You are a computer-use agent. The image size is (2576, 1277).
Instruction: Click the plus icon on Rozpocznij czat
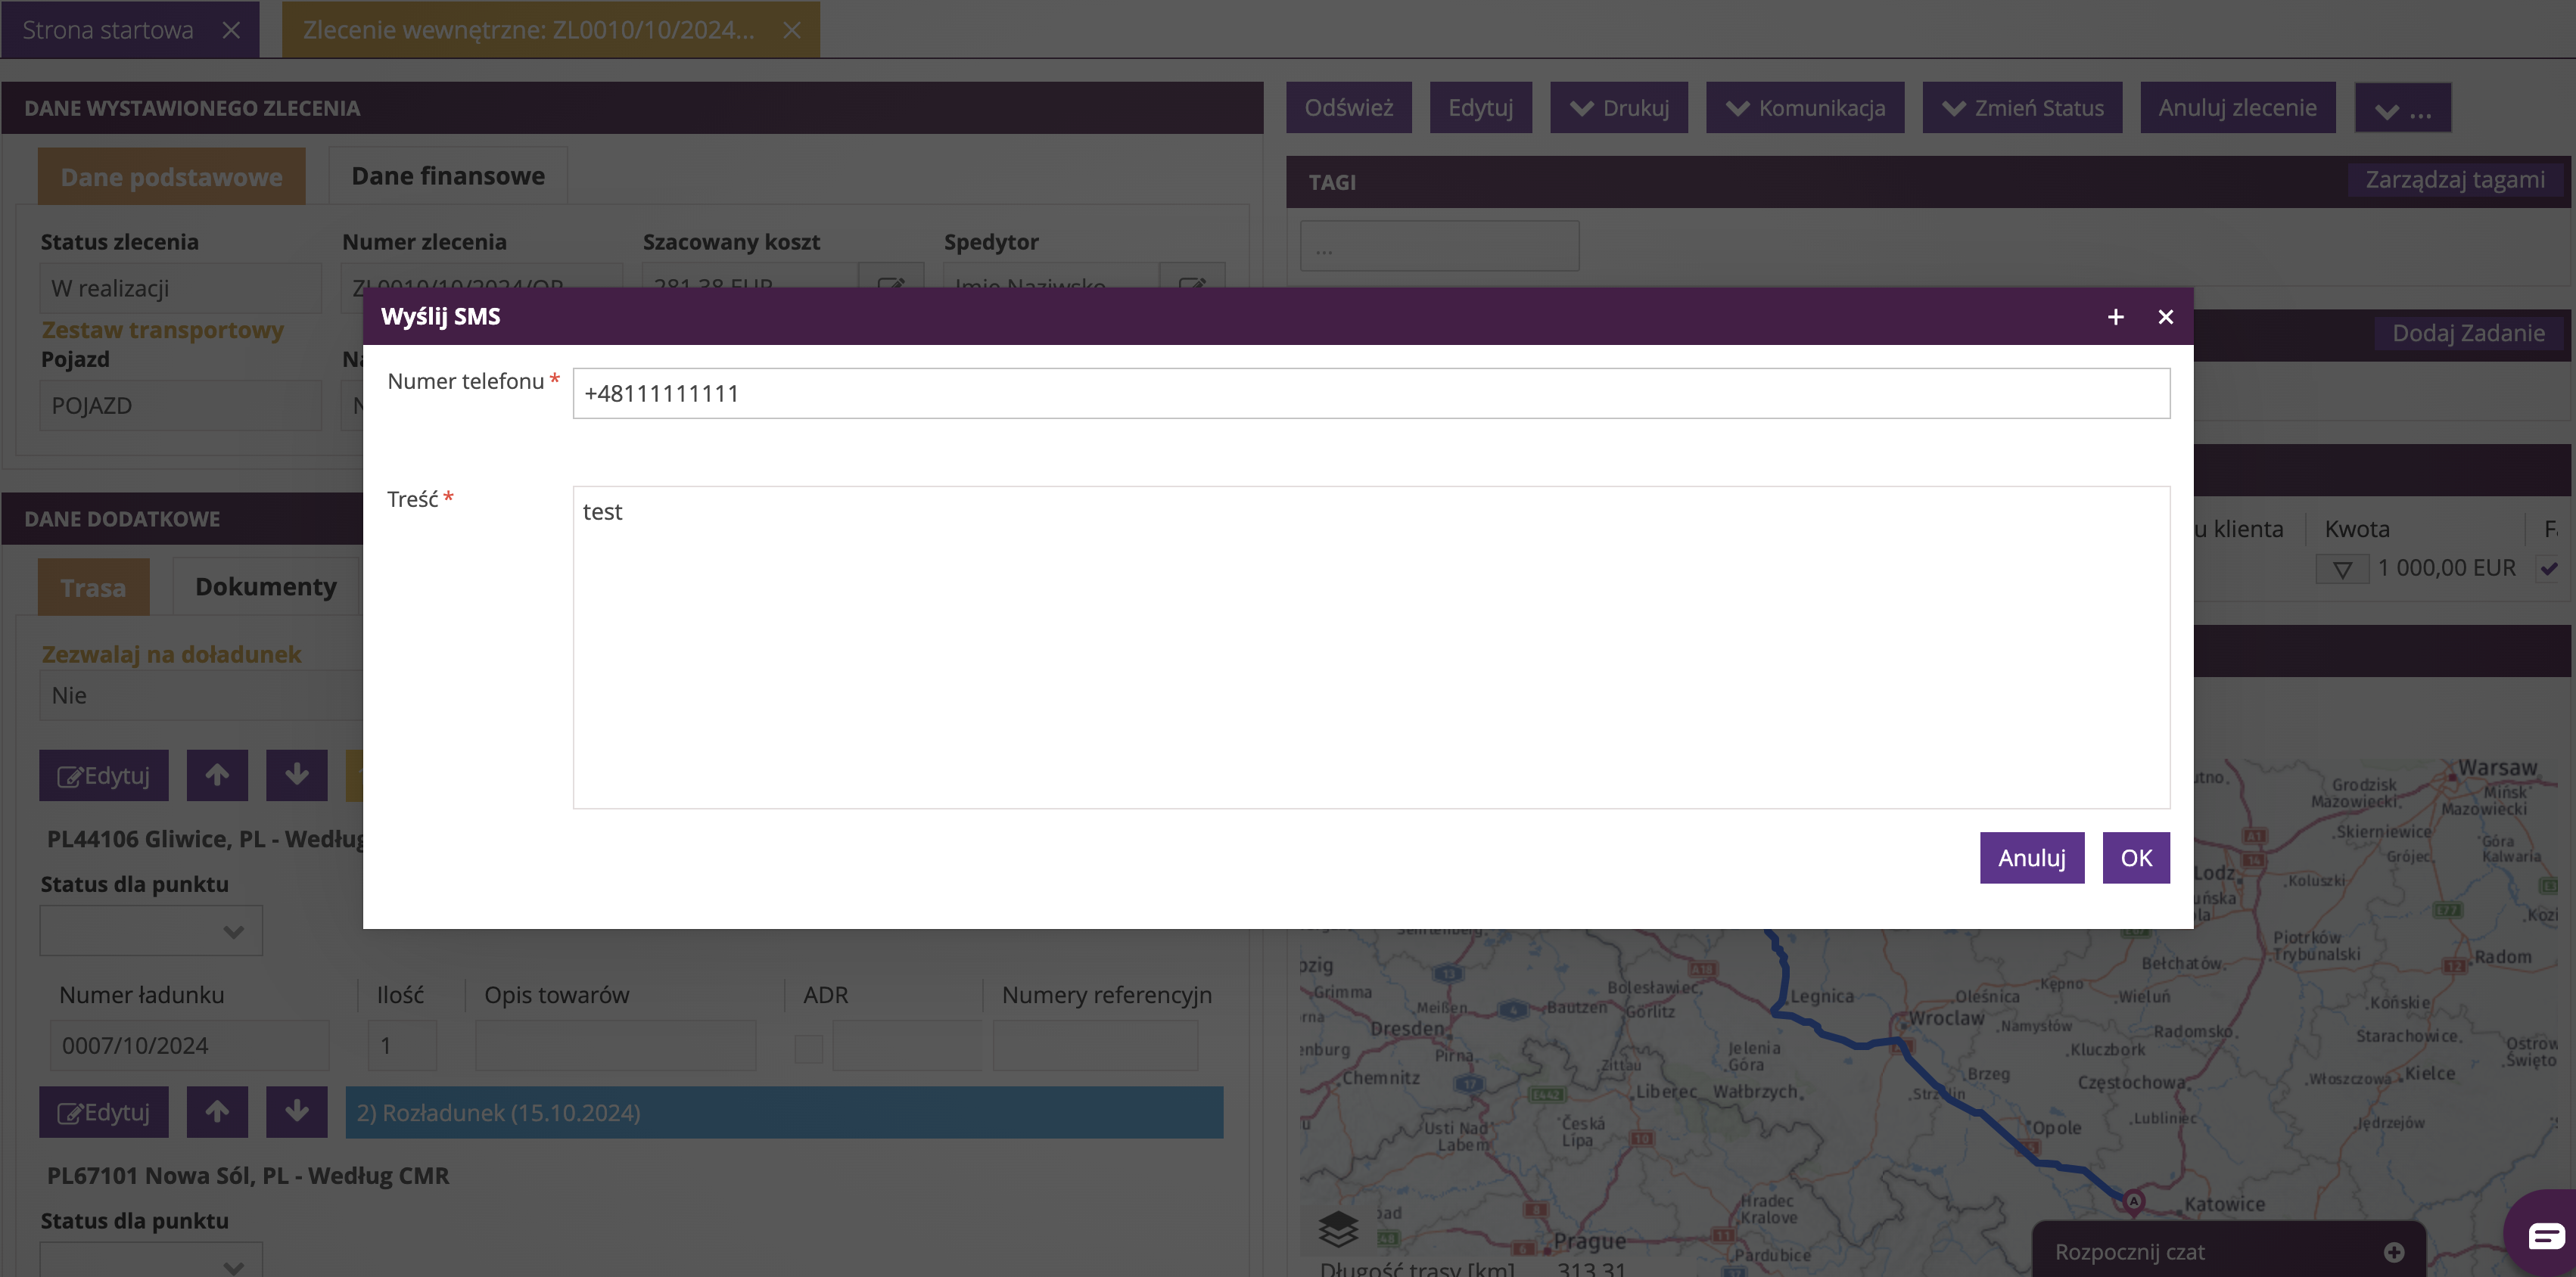point(2393,1252)
